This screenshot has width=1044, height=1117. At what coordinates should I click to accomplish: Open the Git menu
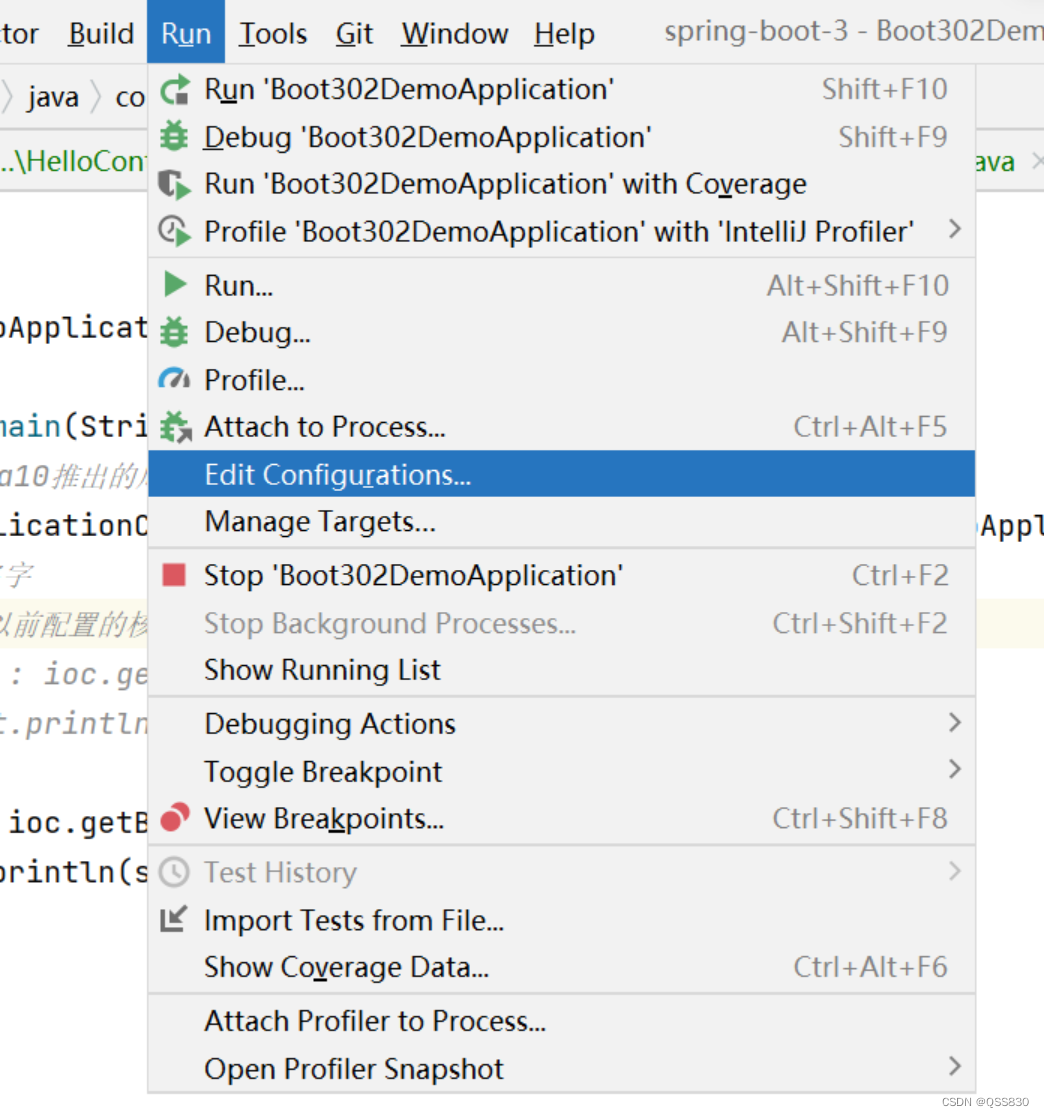[354, 33]
